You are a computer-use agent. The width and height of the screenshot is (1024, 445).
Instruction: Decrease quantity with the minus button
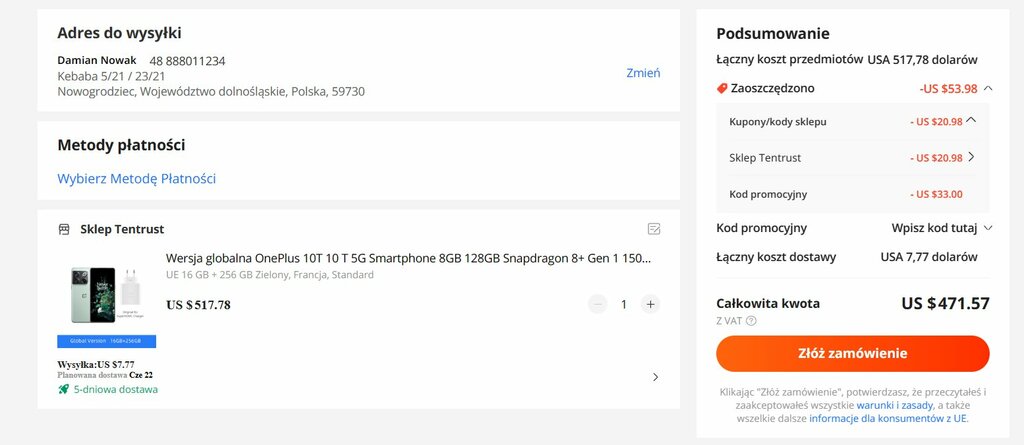[x=597, y=304]
